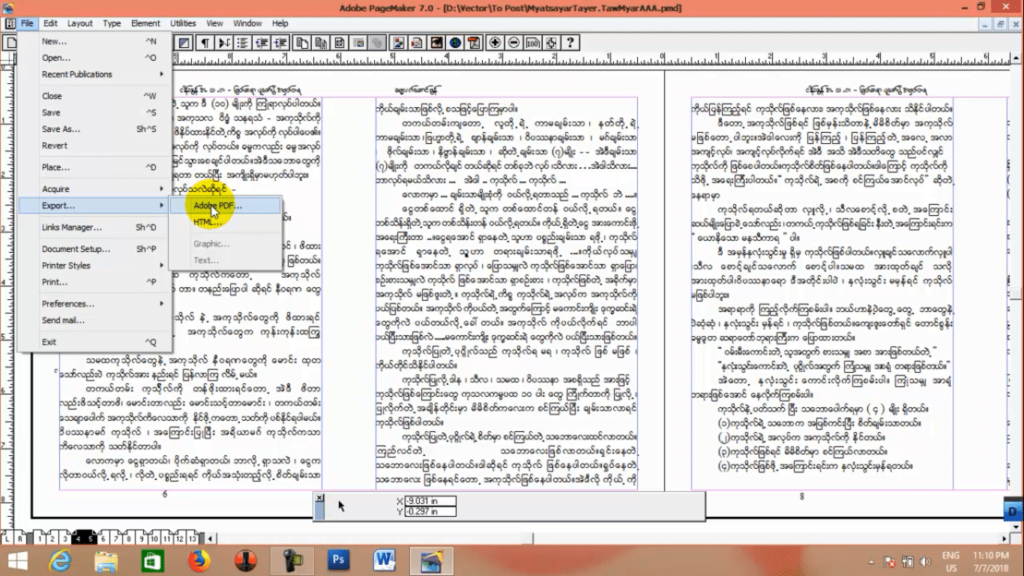Click the Zoom Out minus icon
The width and height of the screenshot is (1024, 576).
pos(513,43)
